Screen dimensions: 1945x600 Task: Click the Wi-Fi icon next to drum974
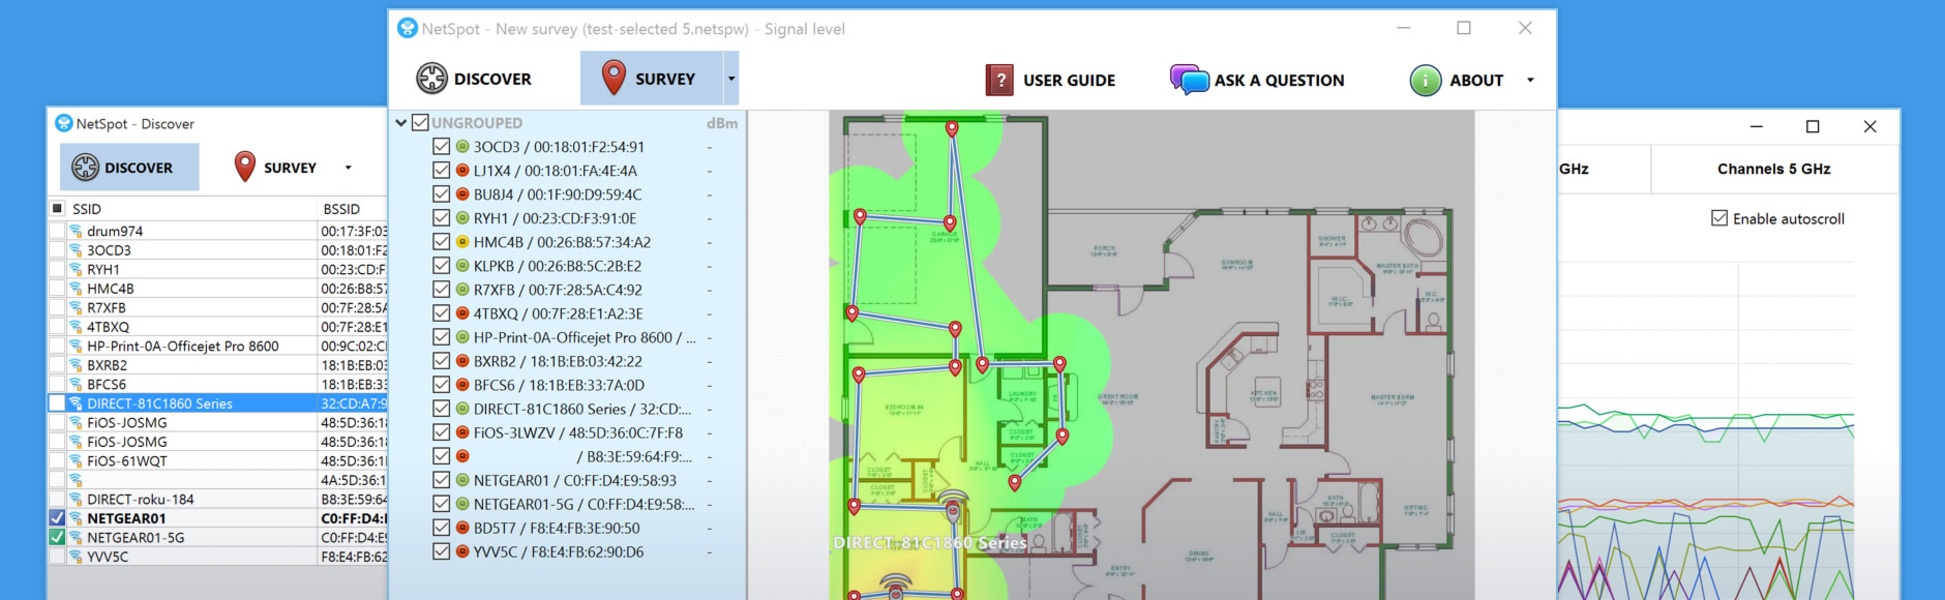[x=75, y=231]
